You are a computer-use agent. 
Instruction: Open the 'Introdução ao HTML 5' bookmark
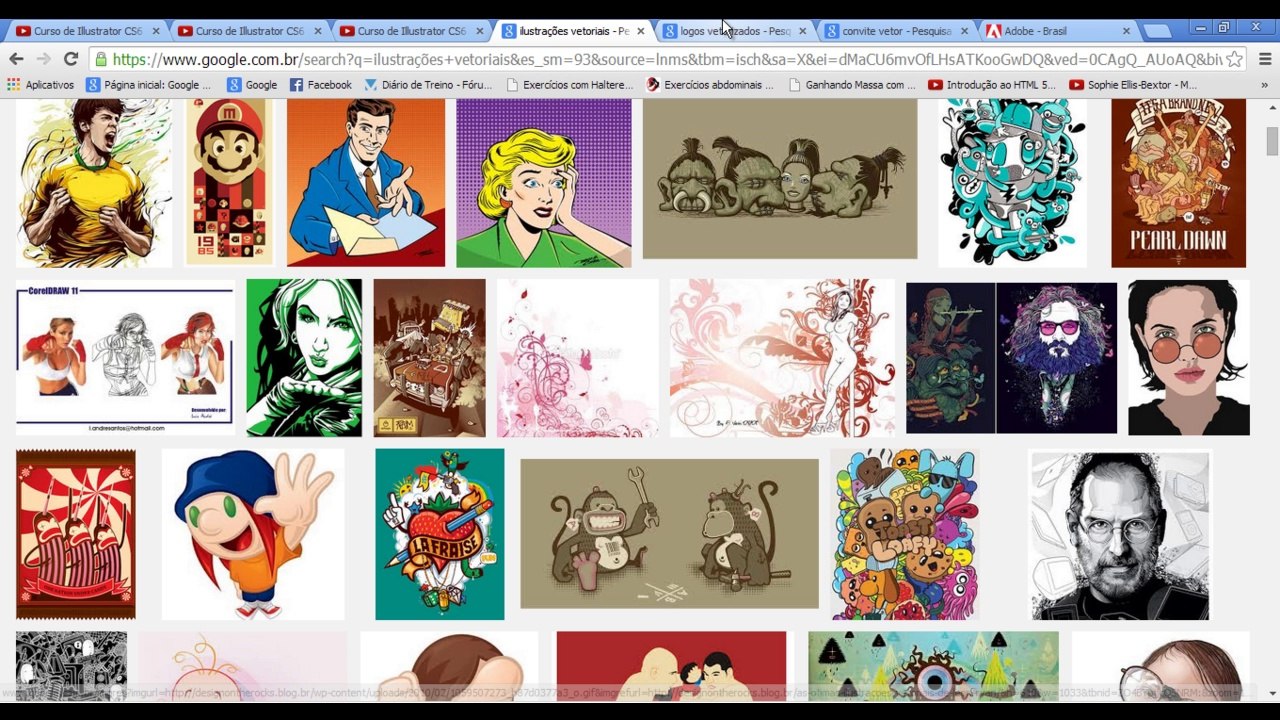click(992, 85)
